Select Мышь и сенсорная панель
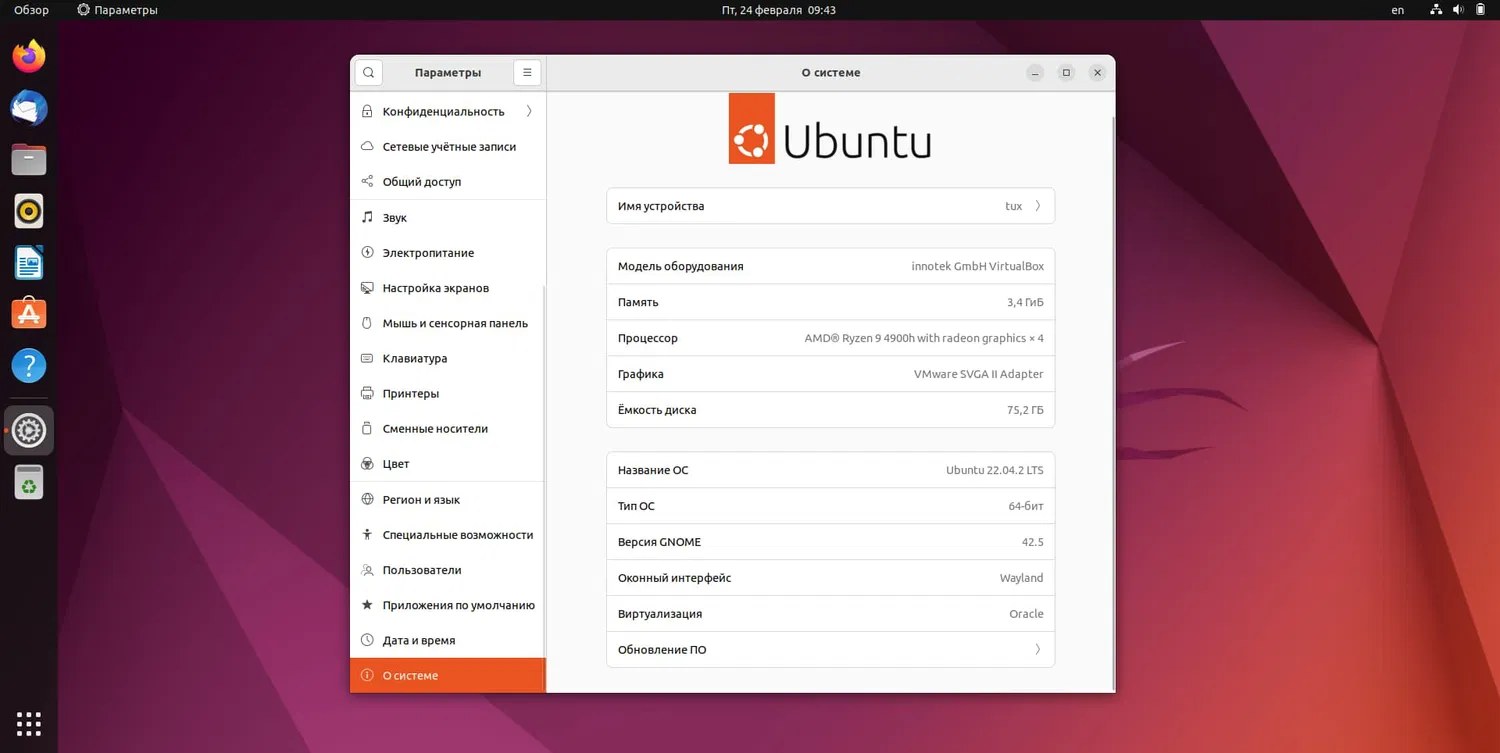 [x=448, y=323]
